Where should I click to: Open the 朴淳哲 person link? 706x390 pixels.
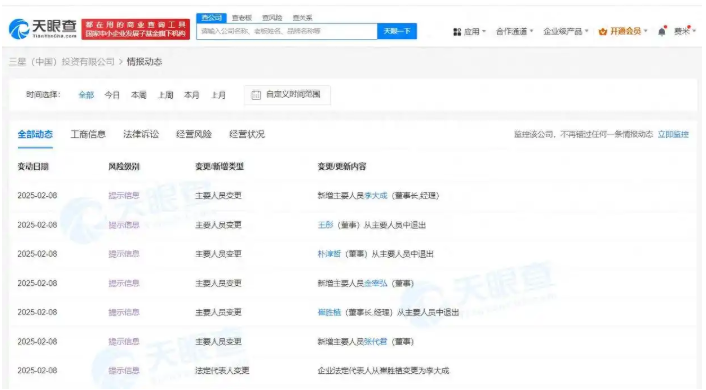coord(329,254)
